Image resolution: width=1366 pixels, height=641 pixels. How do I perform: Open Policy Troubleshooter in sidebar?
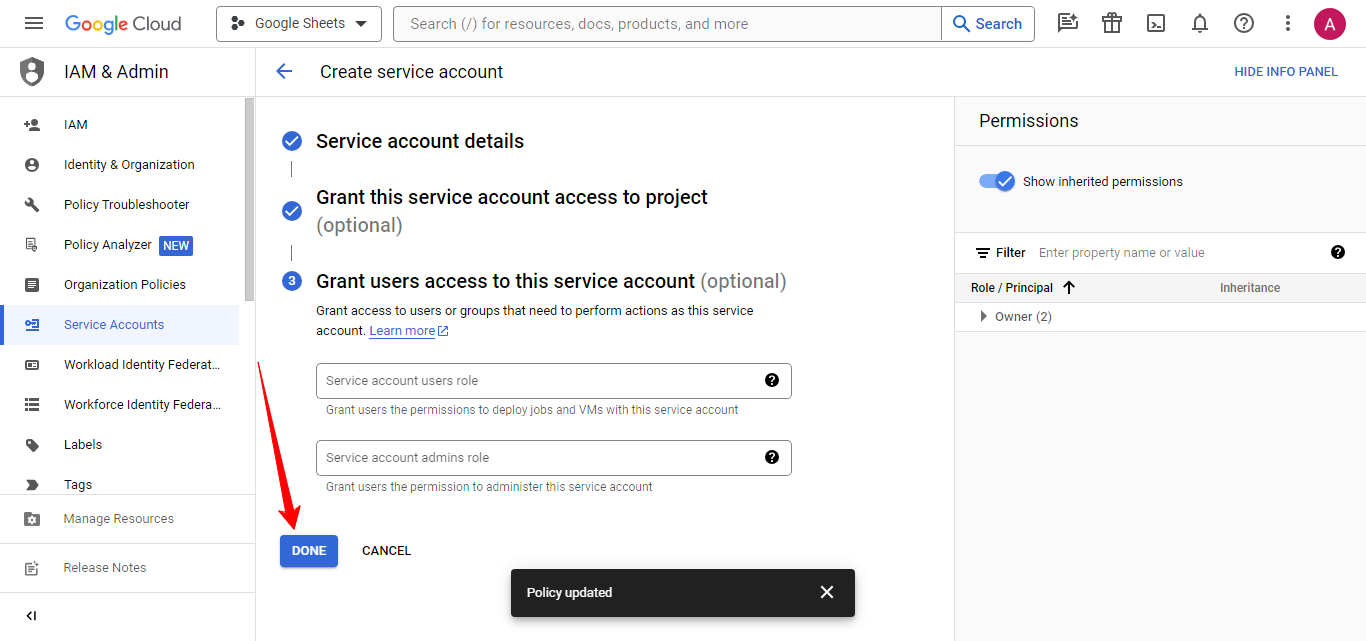coord(126,205)
